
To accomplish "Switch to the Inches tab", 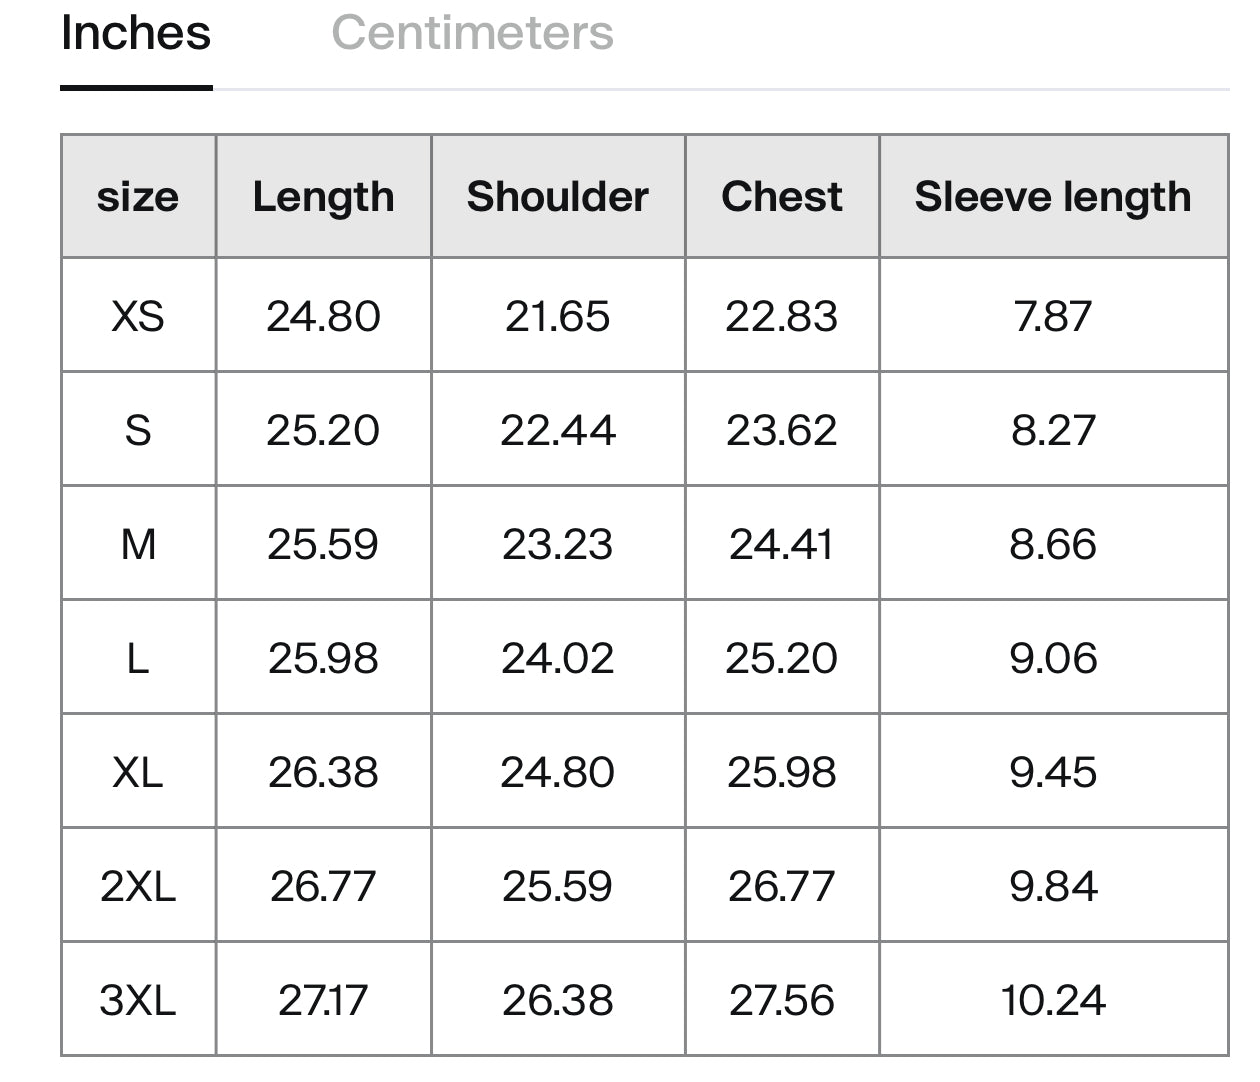I will coord(136,34).
